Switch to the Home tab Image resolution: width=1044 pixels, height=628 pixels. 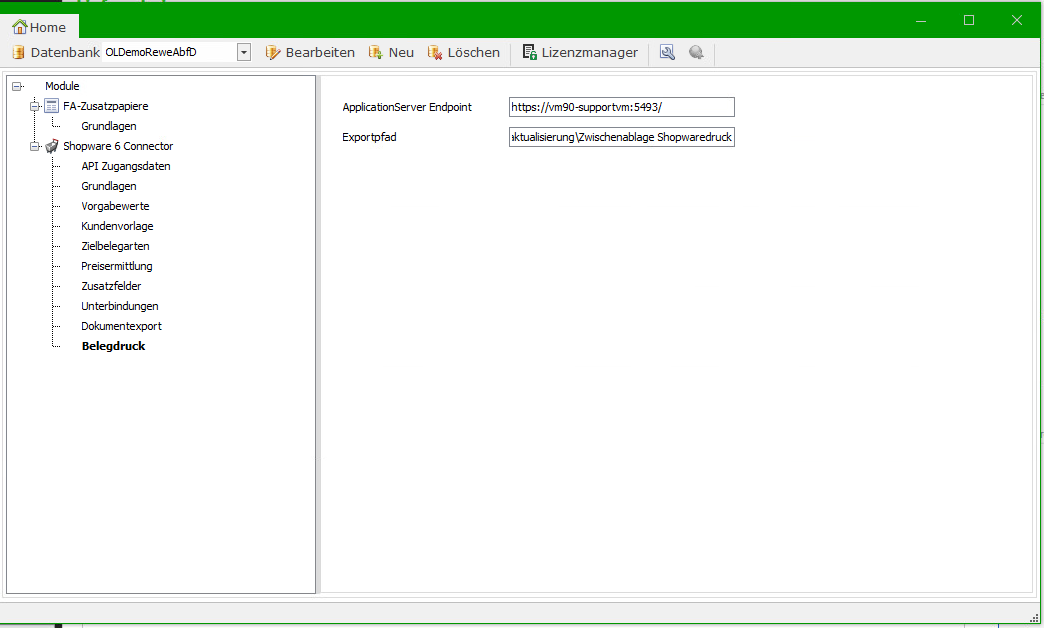[39, 27]
